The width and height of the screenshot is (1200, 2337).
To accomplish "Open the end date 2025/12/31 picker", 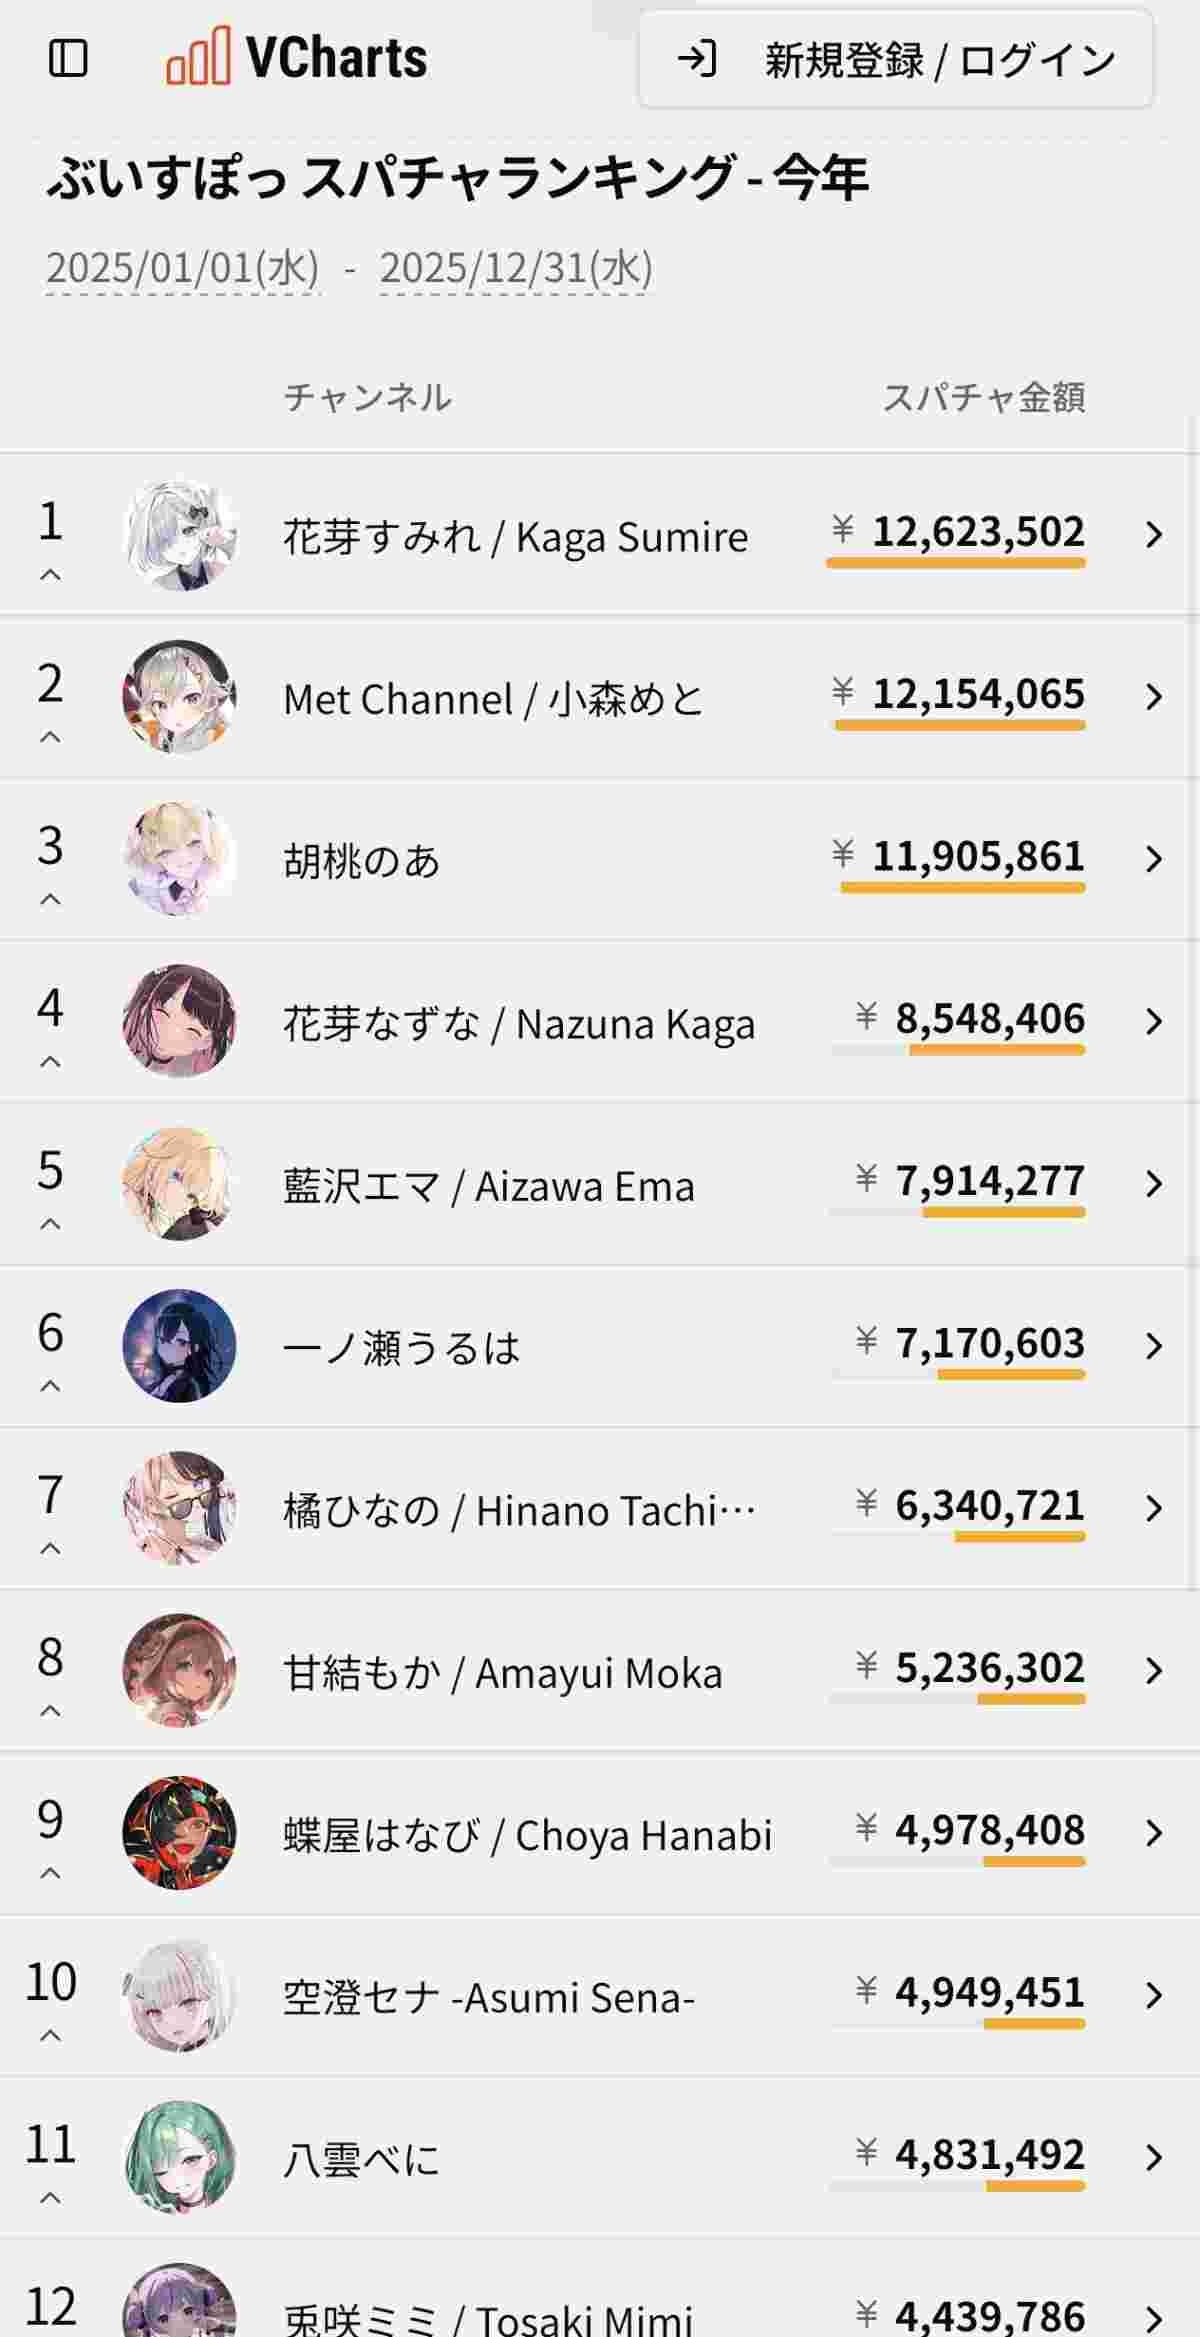I will (515, 268).
